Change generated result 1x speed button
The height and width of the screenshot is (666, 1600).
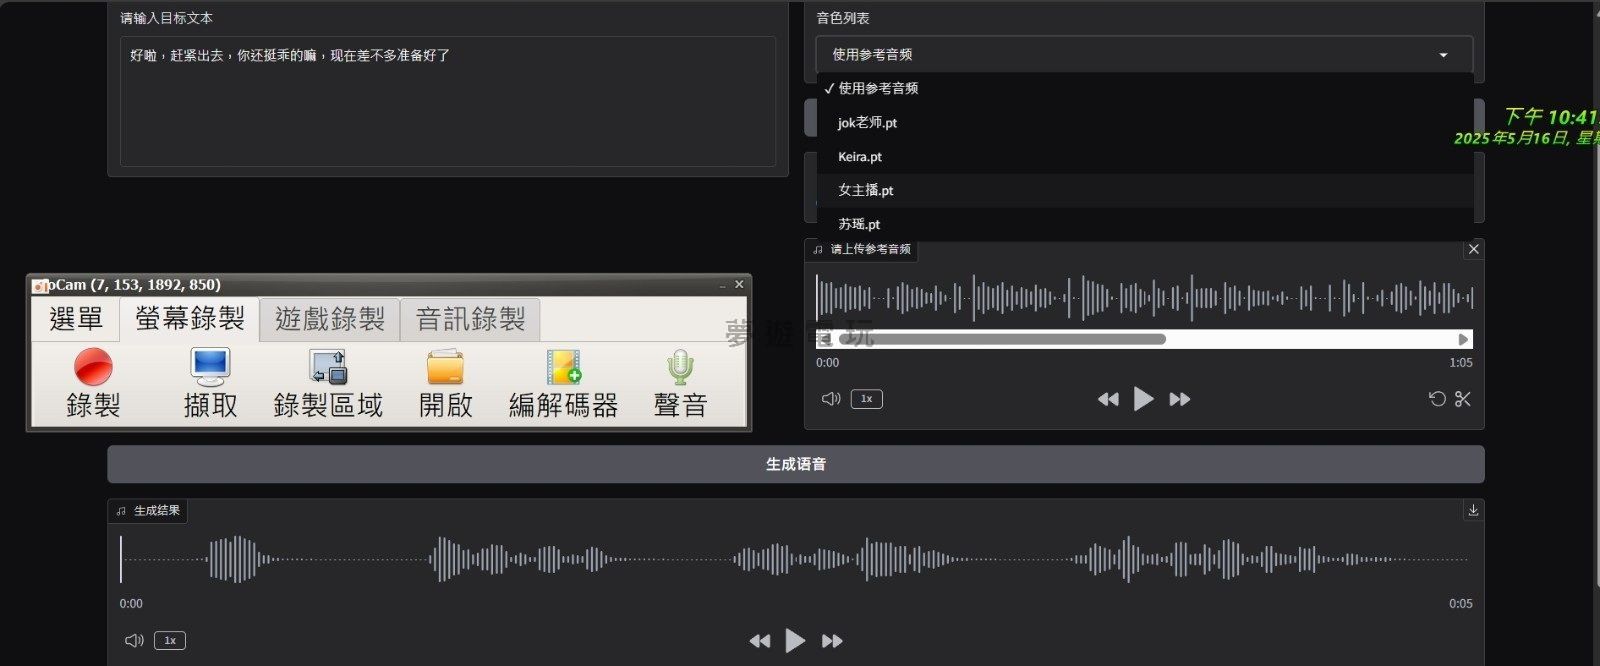point(170,640)
